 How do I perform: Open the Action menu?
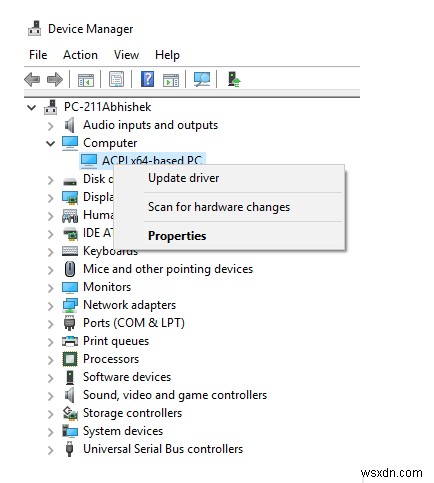80,55
